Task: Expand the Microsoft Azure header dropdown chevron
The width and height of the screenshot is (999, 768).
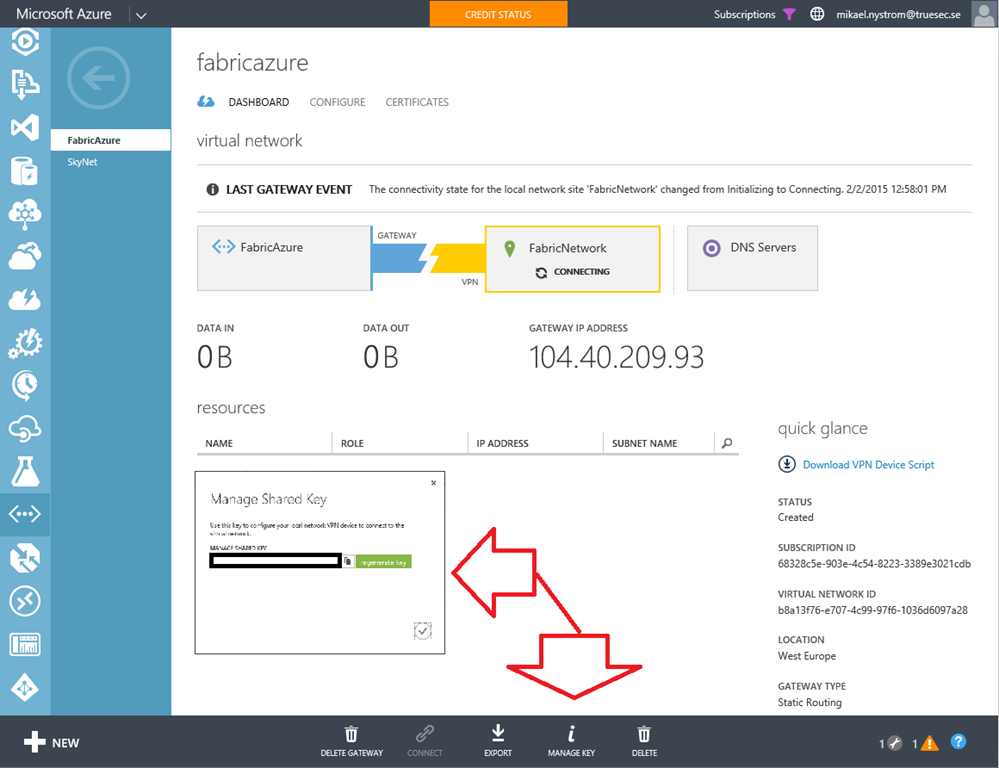Action: [x=140, y=15]
